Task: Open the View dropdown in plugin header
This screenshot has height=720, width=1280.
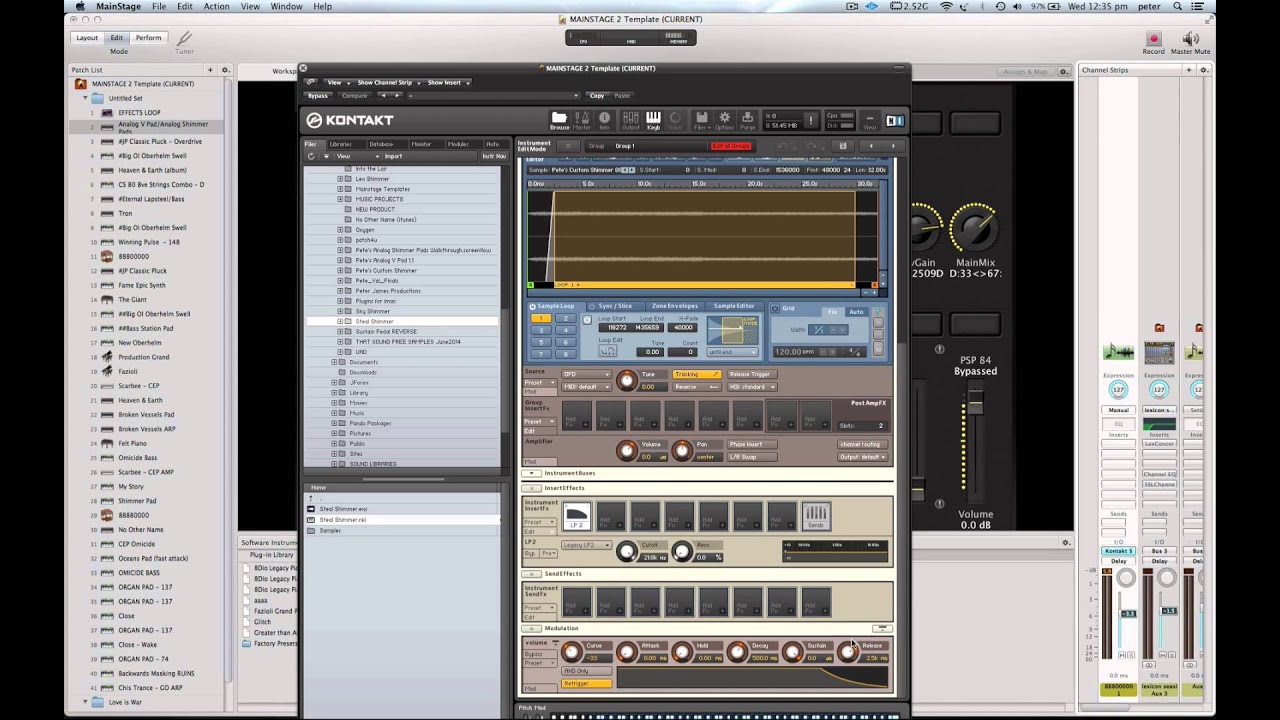Action: coord(337,82)
